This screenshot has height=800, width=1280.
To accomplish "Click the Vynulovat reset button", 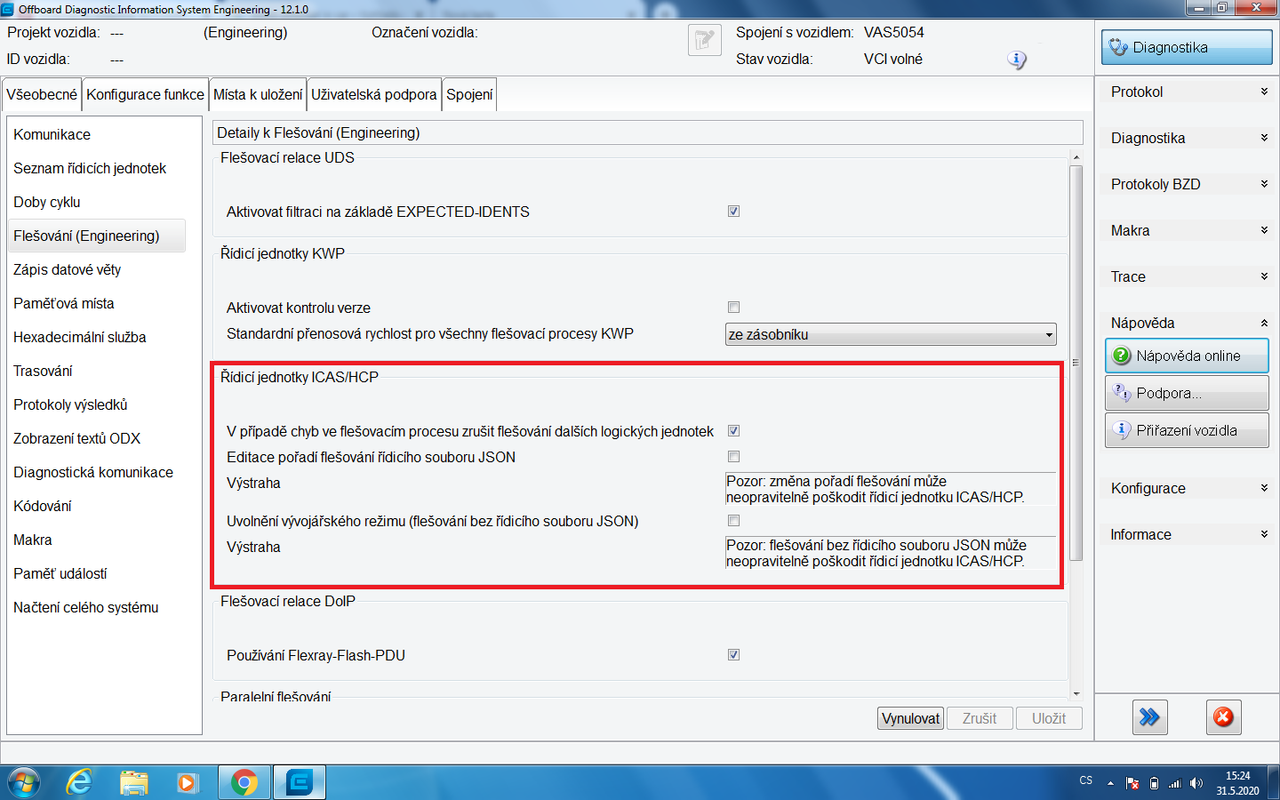I will [911, 718].
